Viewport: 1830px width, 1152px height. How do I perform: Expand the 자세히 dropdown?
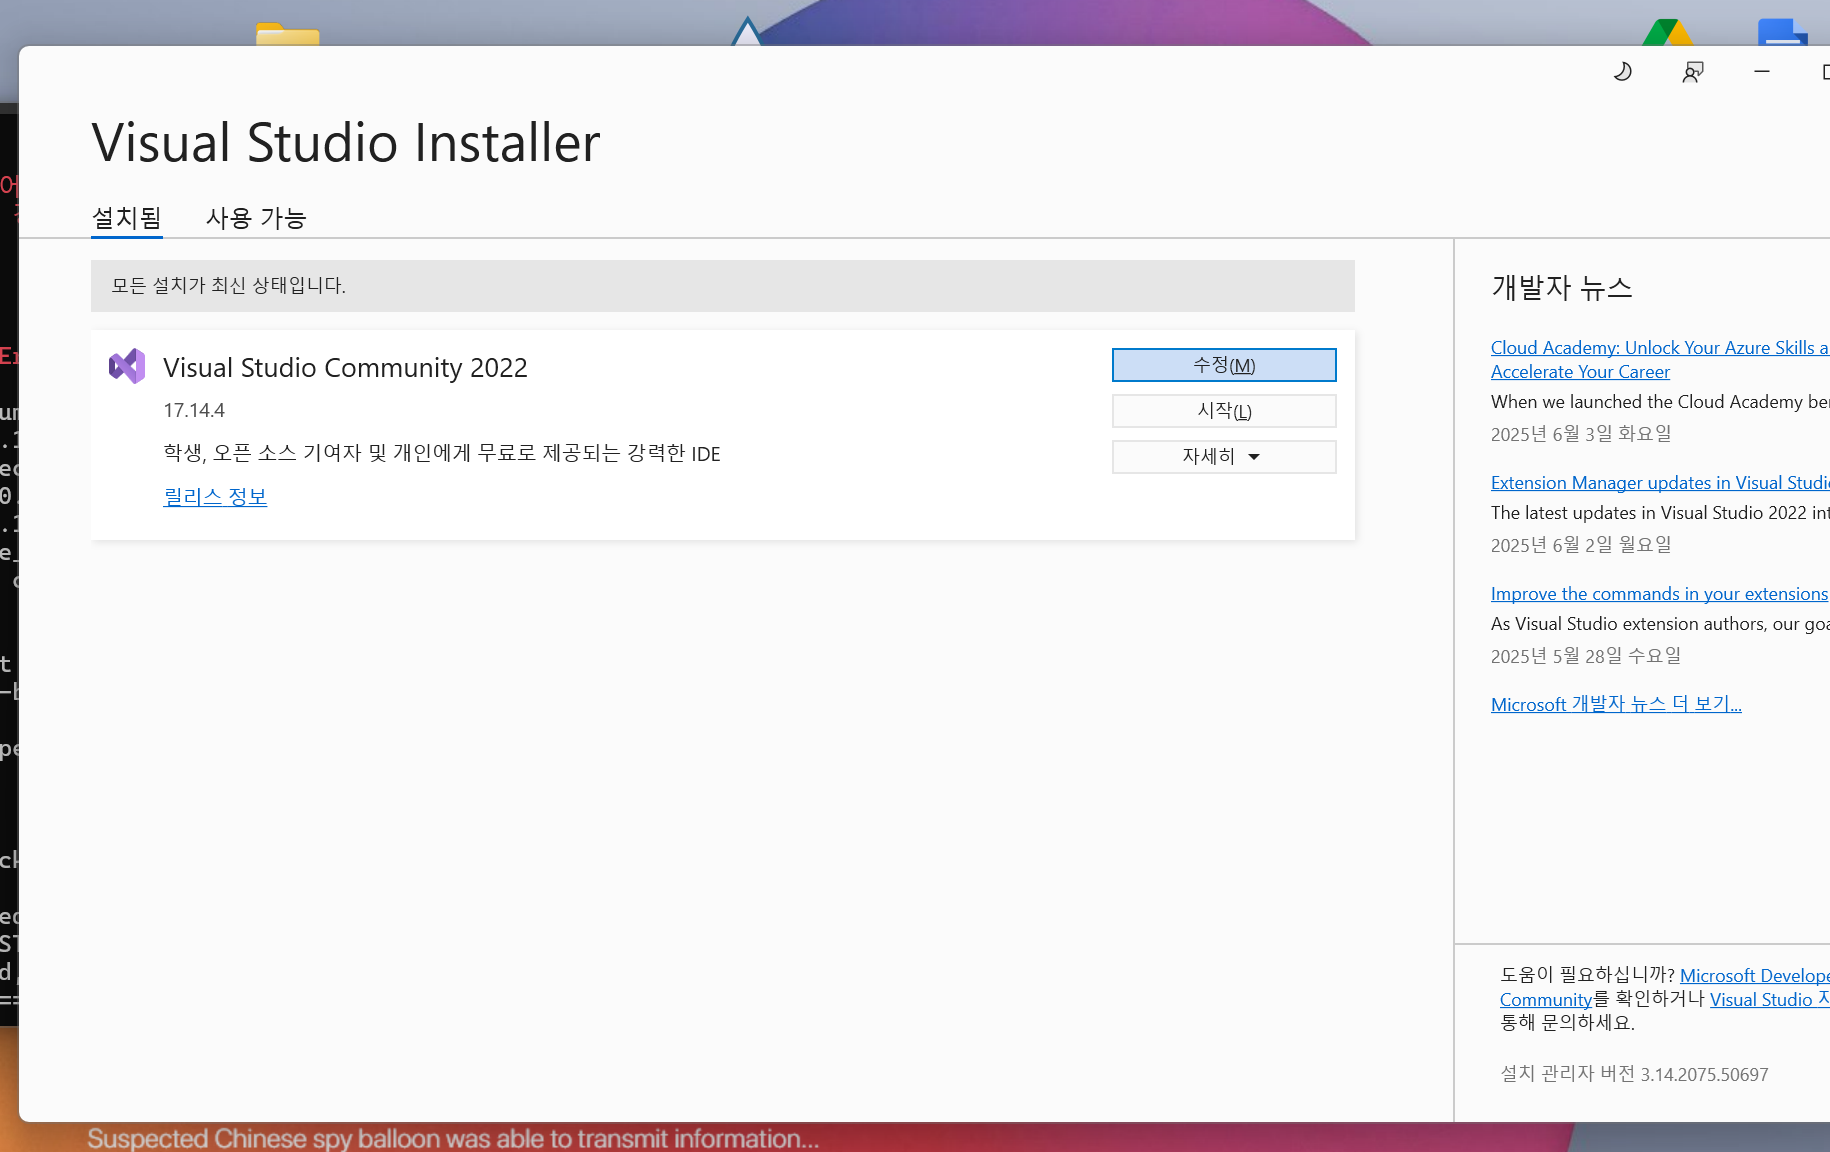point(1224,457)
